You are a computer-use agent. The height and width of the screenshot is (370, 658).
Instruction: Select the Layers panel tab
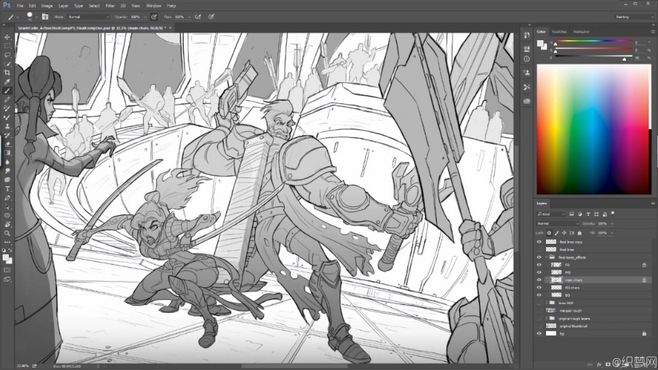click(x=542, y=203)
